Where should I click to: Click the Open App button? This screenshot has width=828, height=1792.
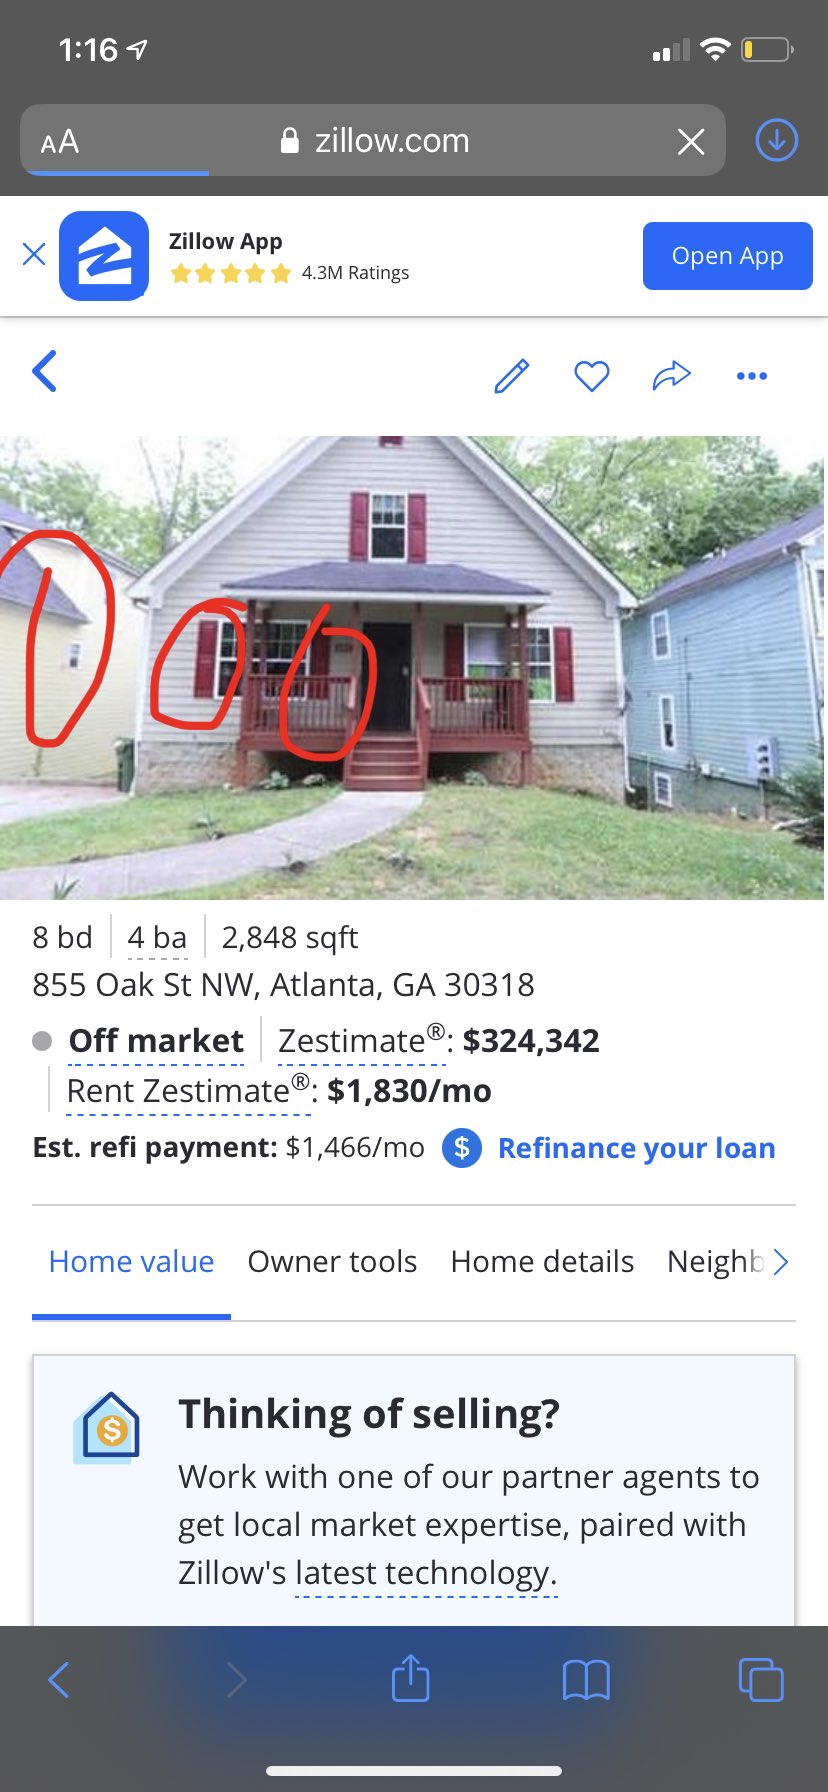(x=728, y=256)
